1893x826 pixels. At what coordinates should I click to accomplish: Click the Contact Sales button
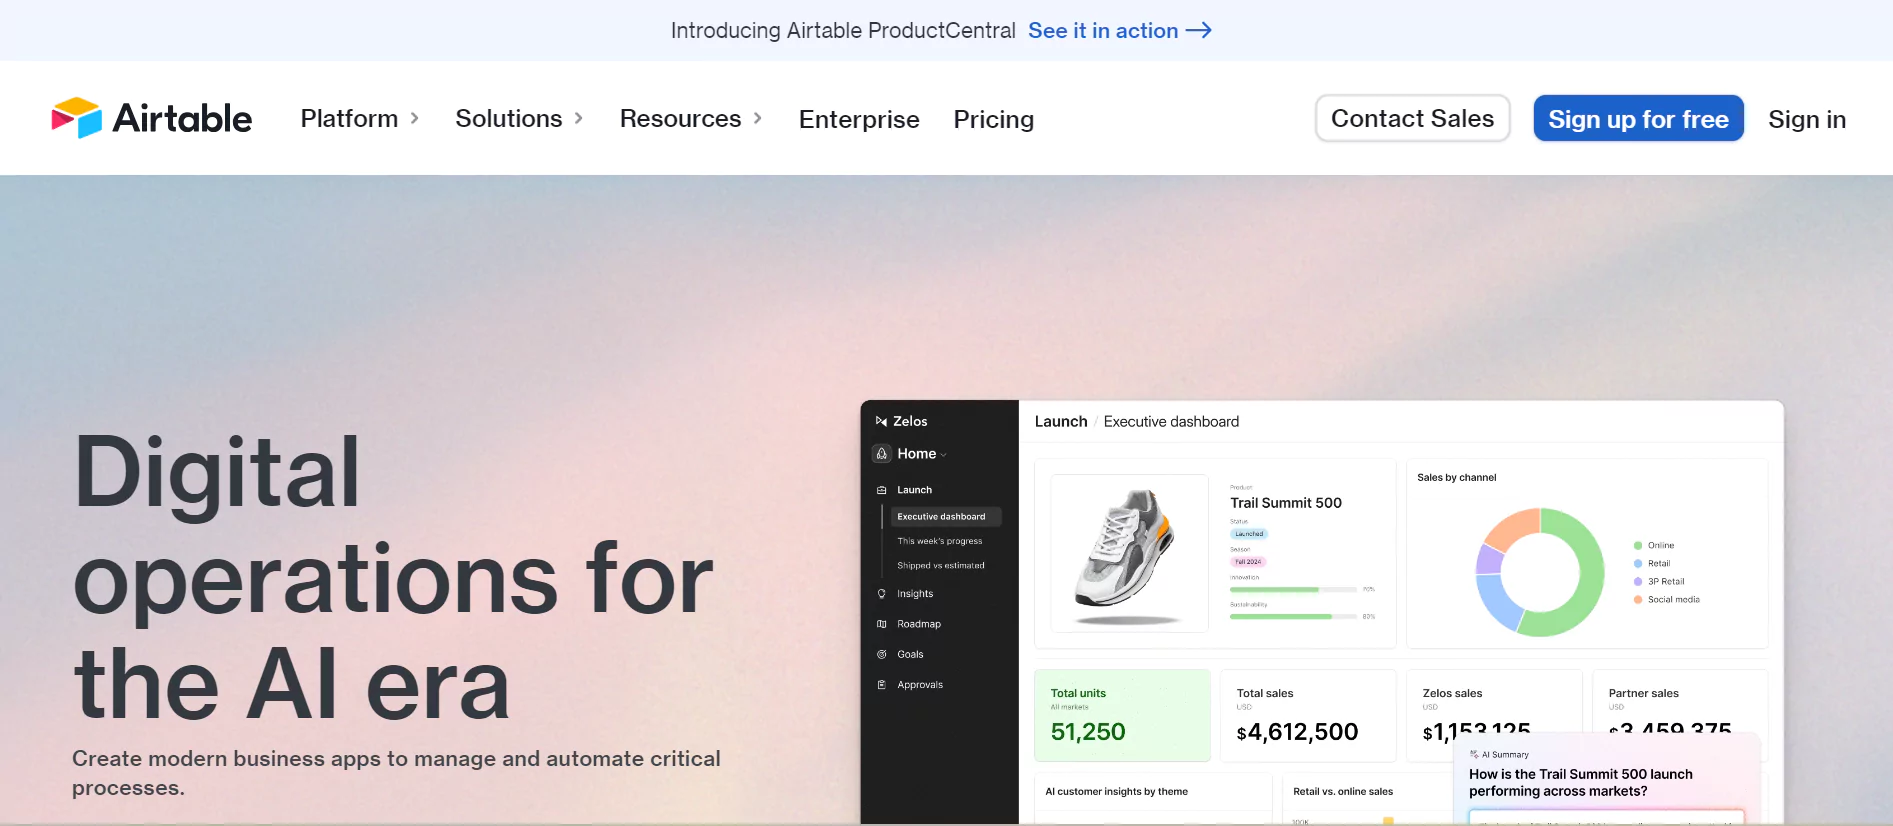pyautogui.click(x=1412, y=118)
